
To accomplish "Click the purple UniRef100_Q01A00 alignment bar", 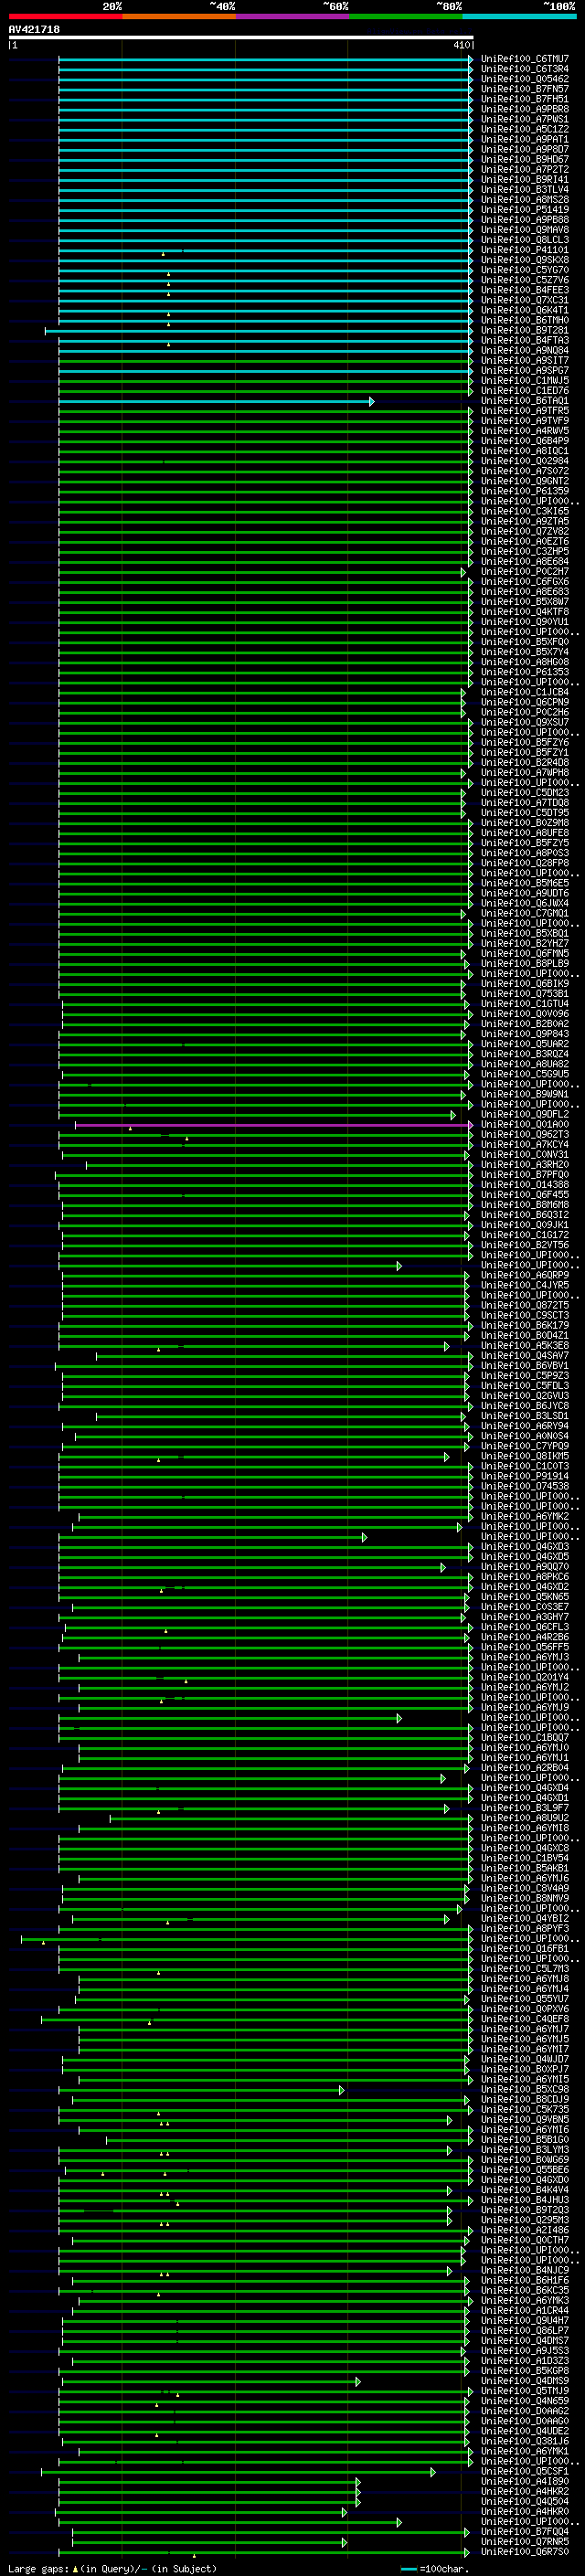I will [x=274, y=1125].
